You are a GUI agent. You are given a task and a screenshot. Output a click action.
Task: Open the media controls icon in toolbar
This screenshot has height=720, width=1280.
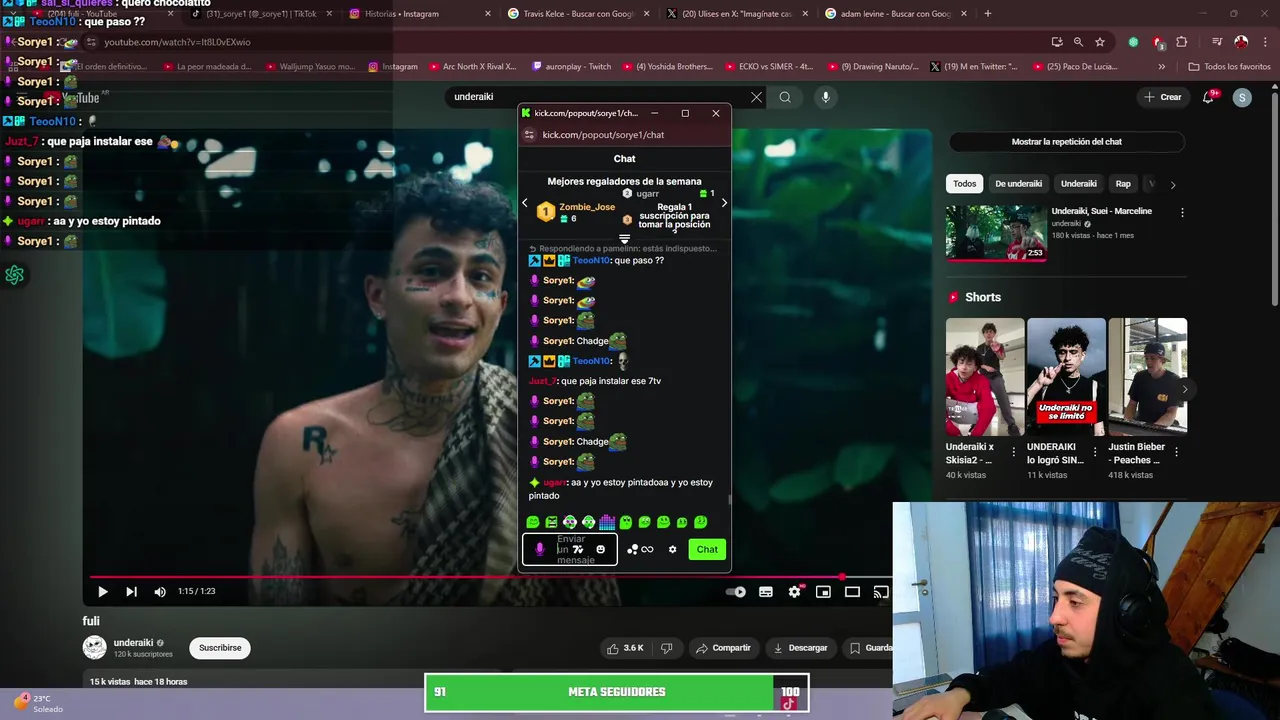coord(1216,42)
